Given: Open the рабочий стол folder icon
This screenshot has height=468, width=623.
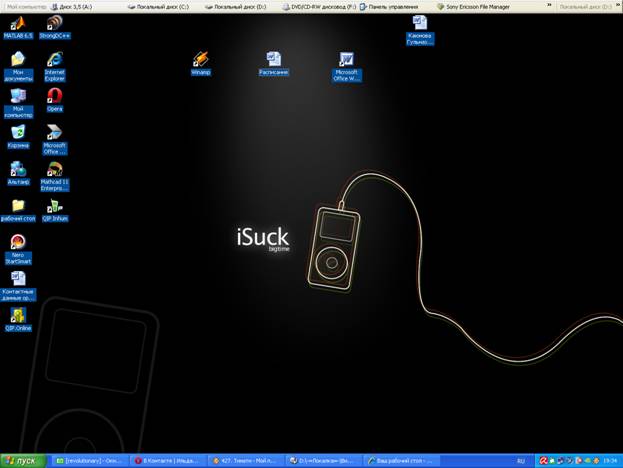Looking at the screenshot, I should (18, 210).
